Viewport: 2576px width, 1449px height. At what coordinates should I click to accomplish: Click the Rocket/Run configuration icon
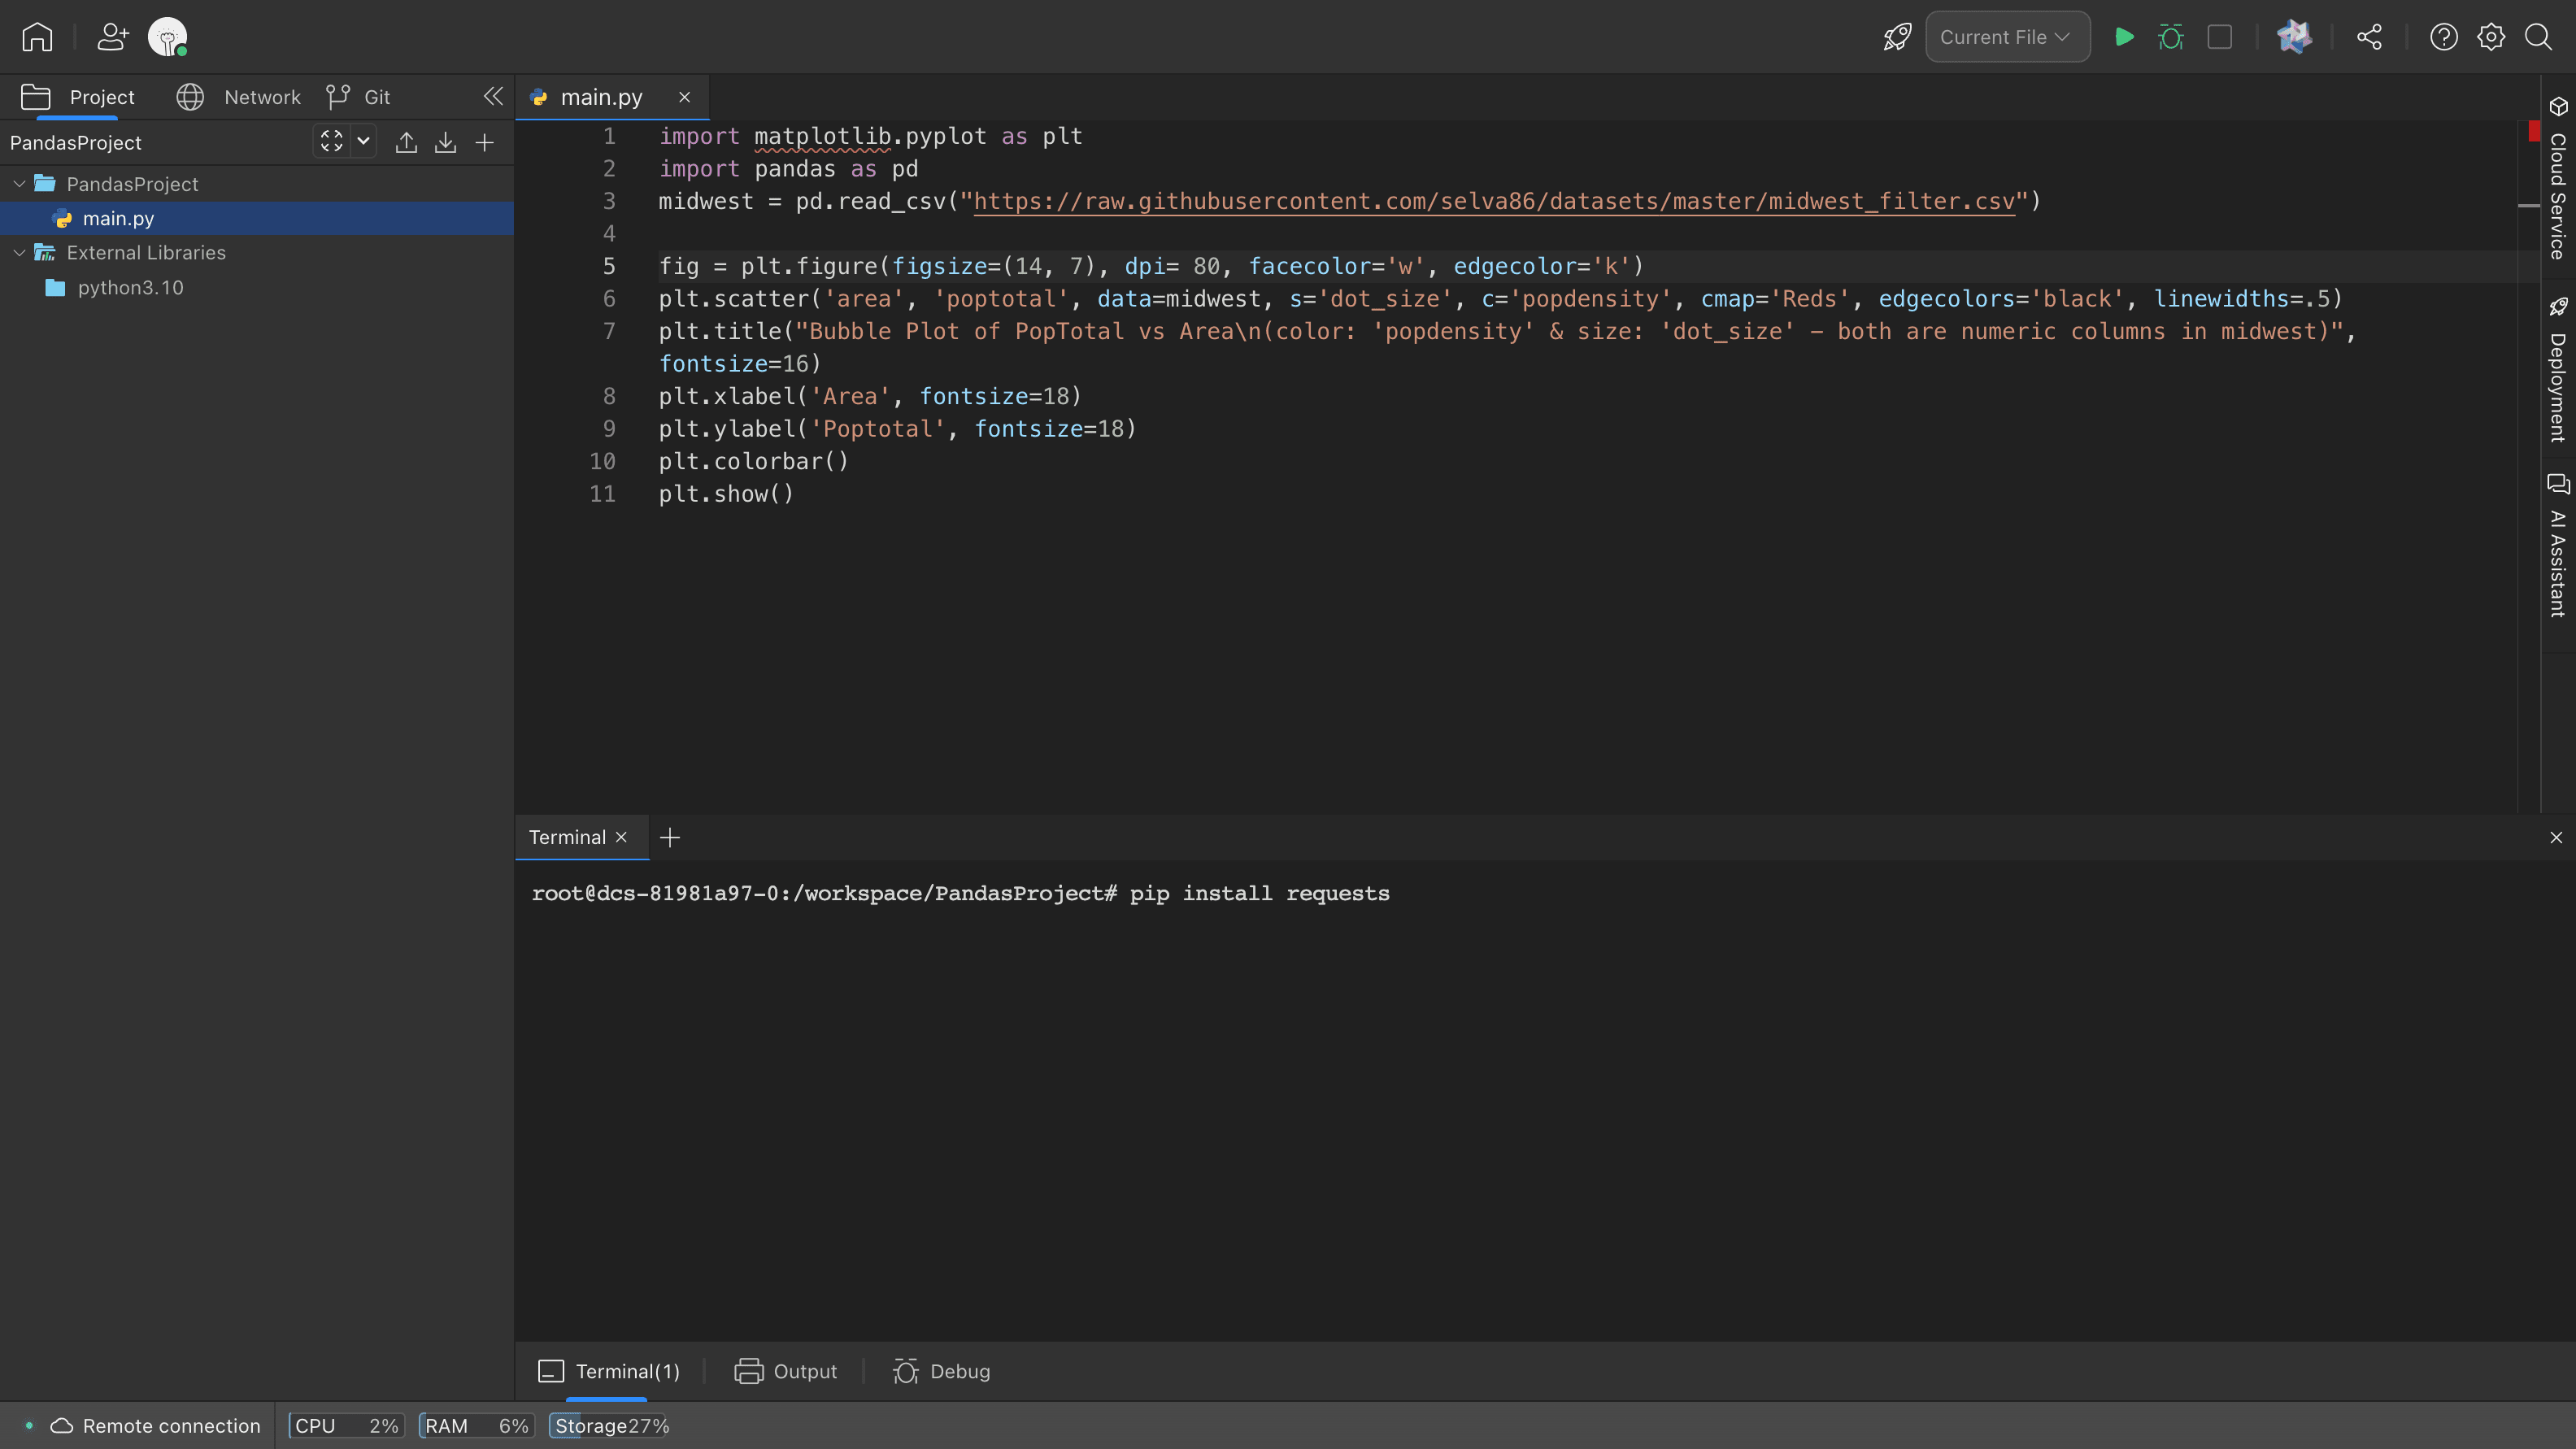[x=1895, y=37]
